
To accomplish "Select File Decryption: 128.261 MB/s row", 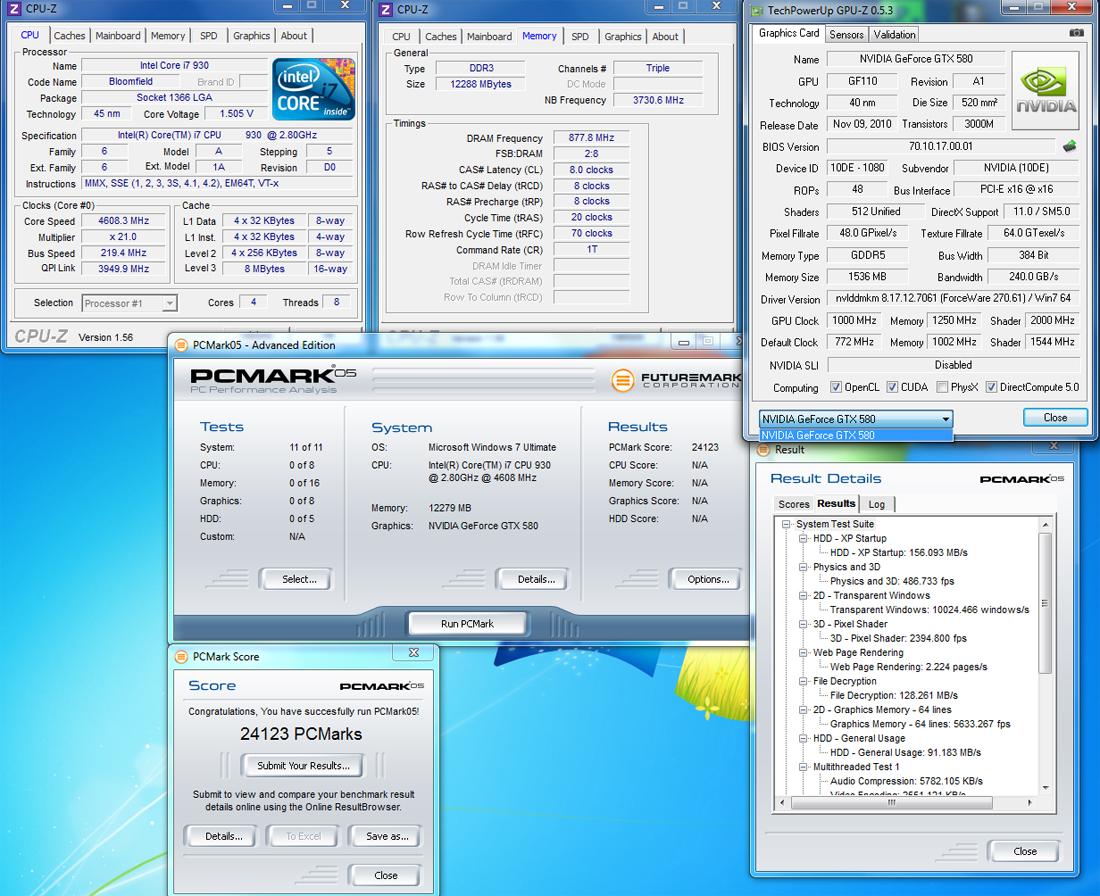I will (x=894, y=695).
